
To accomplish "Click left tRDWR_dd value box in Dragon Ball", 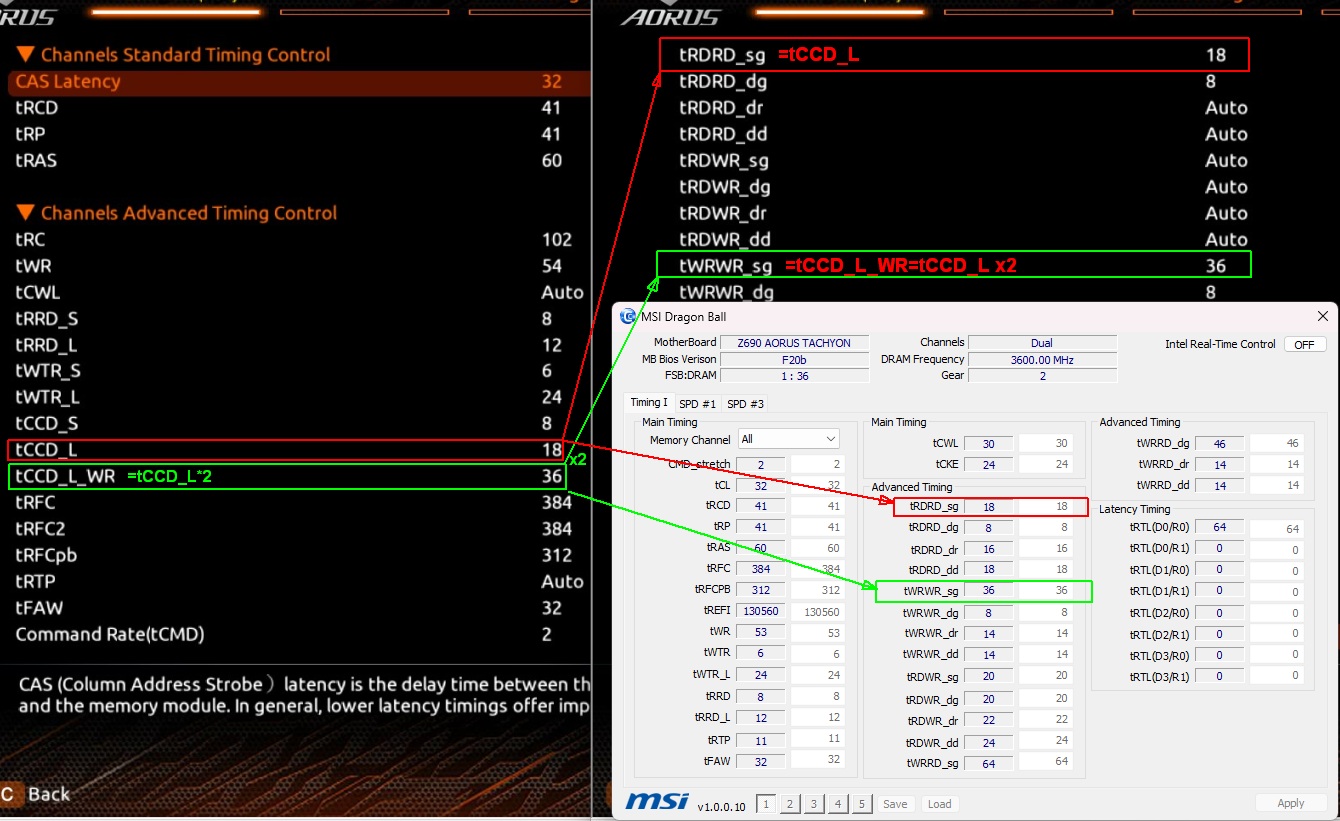I will click(x=989, y=741).
